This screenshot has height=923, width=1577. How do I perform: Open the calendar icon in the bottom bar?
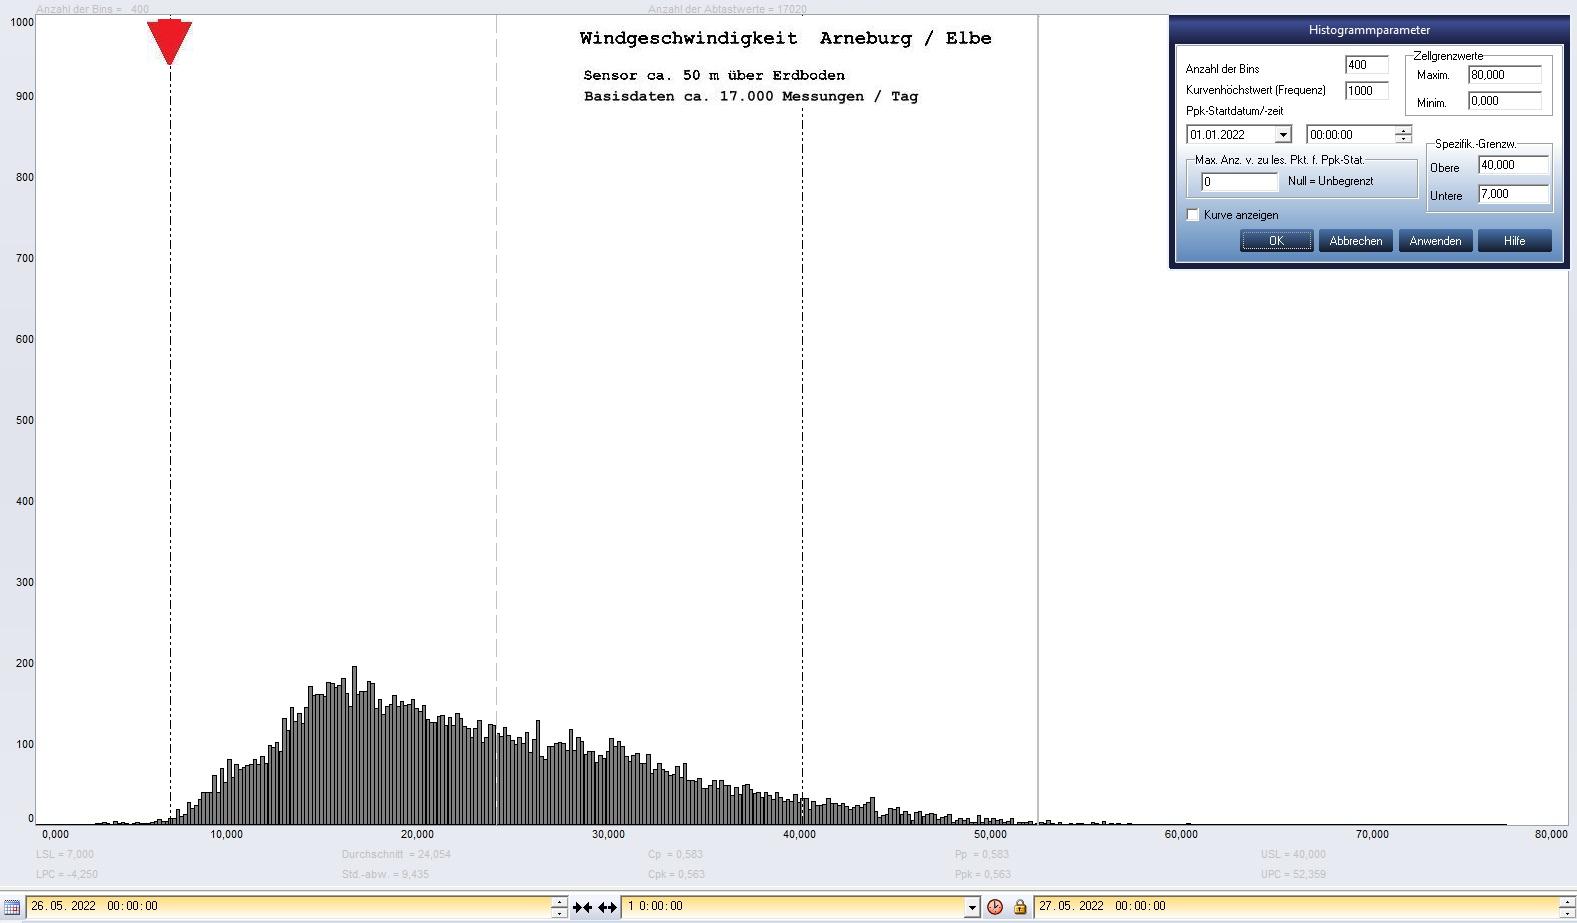click(x=12, y=907)
